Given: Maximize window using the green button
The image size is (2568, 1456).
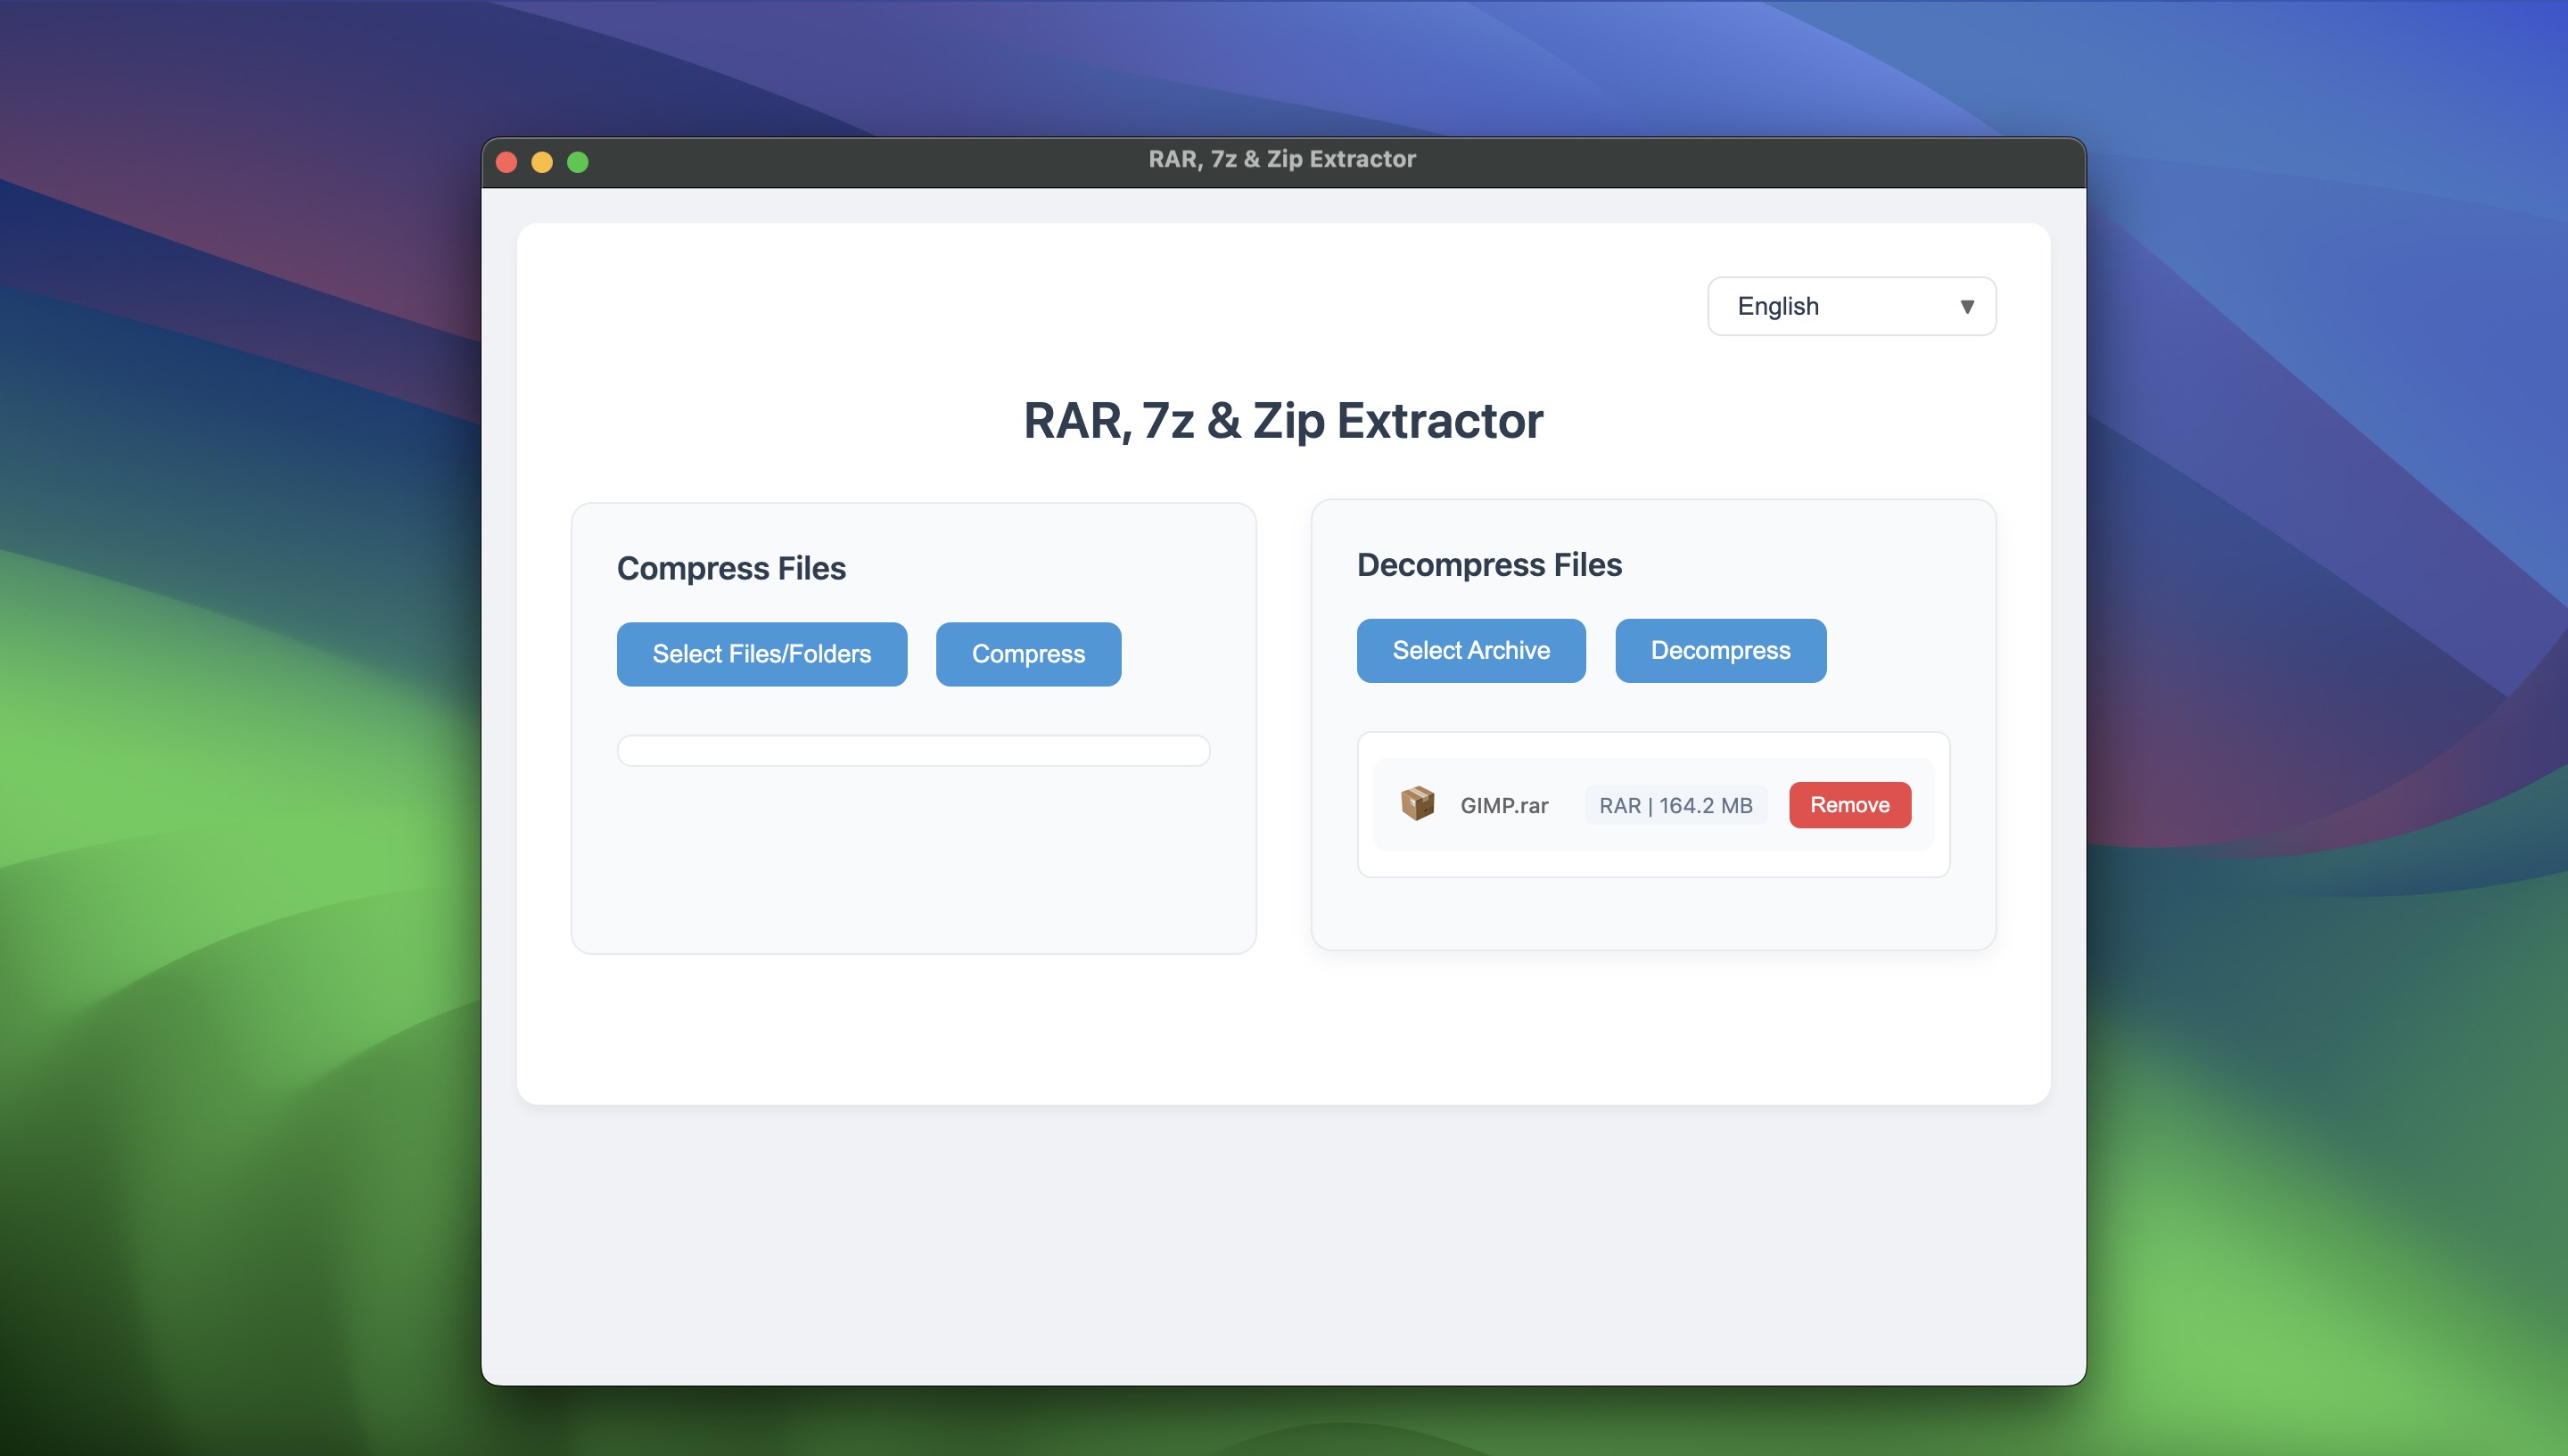Looking at the screenshot, I should pyautogui.click(x=578, y=162).
